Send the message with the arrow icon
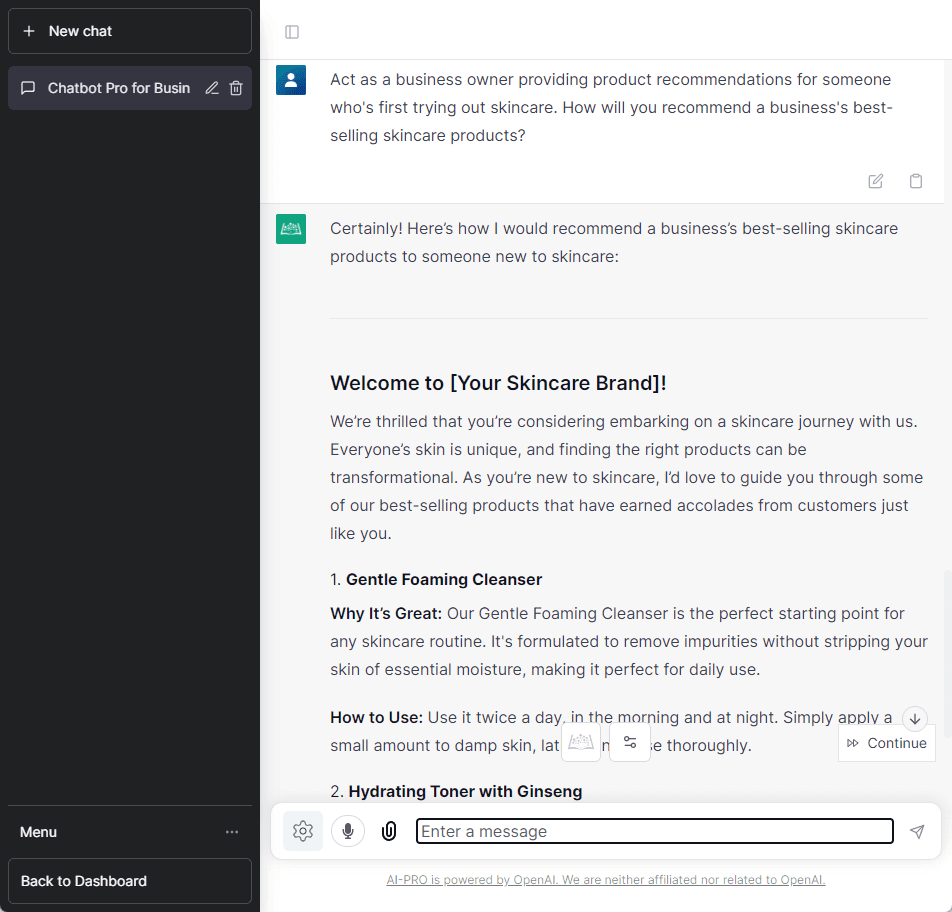Viewport: 952px width, 912px height. 917,831
